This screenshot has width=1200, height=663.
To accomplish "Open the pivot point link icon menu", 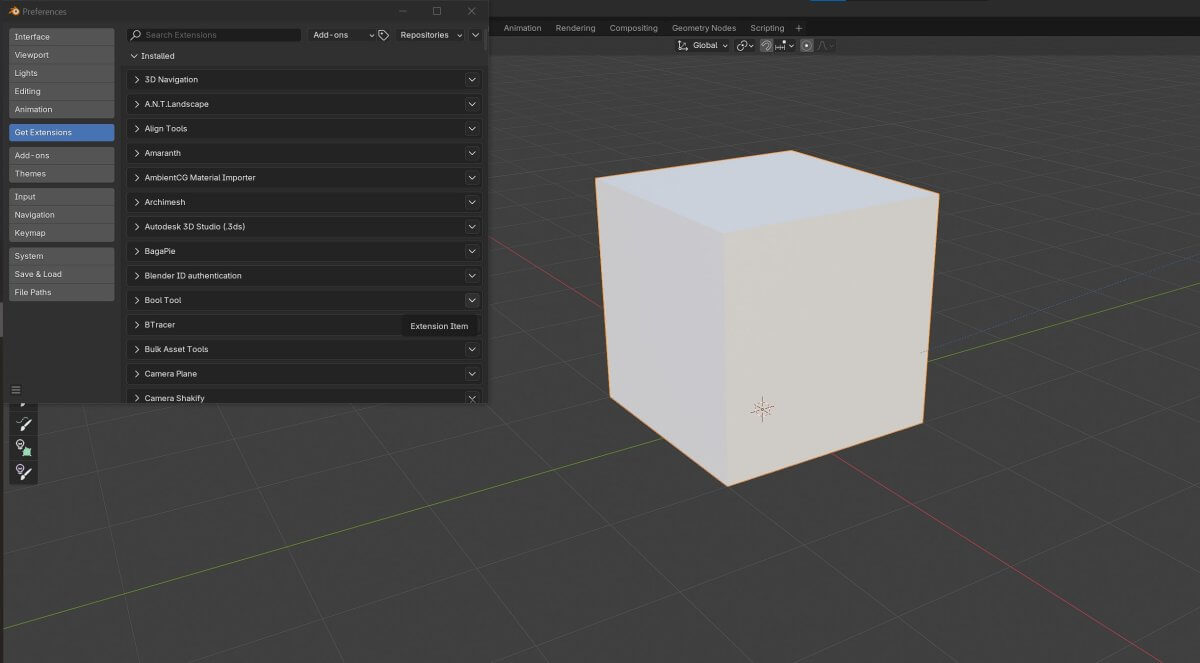I will (x=745, y=45).
